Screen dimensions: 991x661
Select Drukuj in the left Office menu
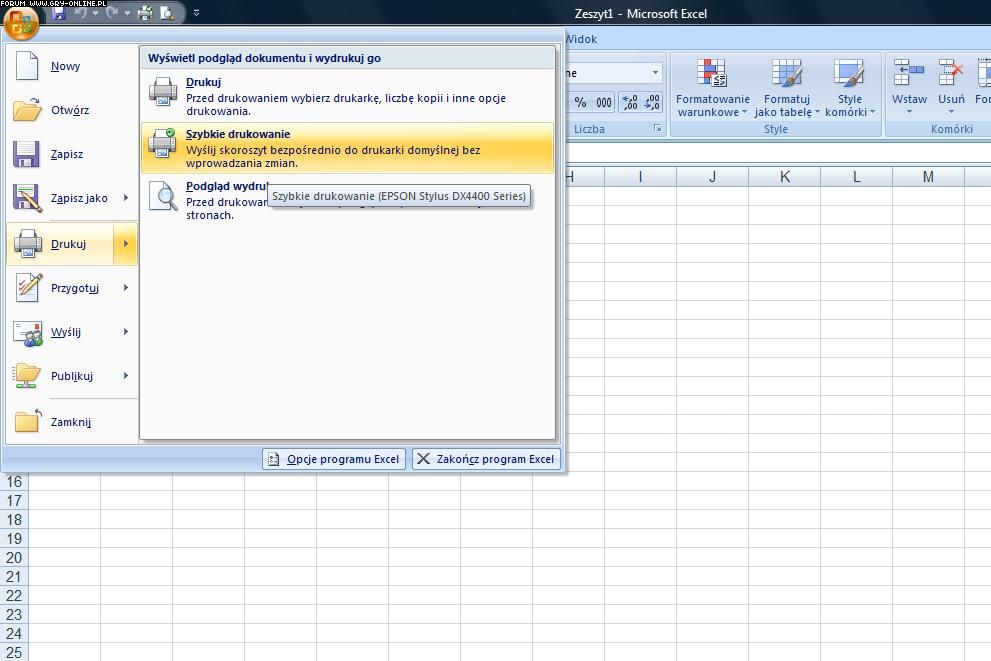[x=60, y=244]
